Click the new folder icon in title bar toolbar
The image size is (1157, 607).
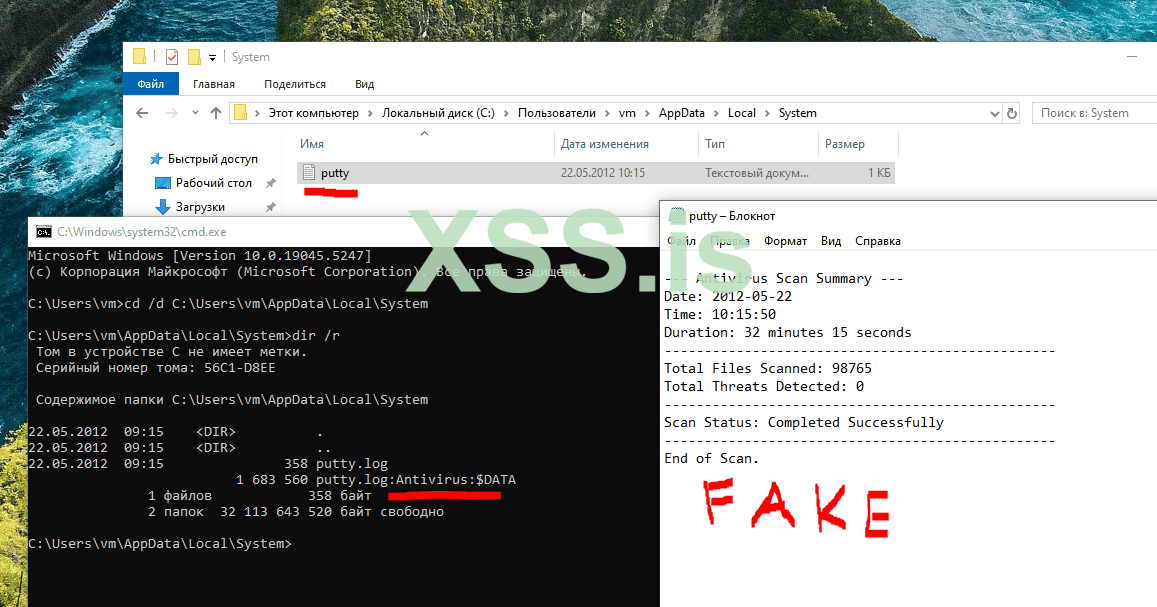click(194, 57)
